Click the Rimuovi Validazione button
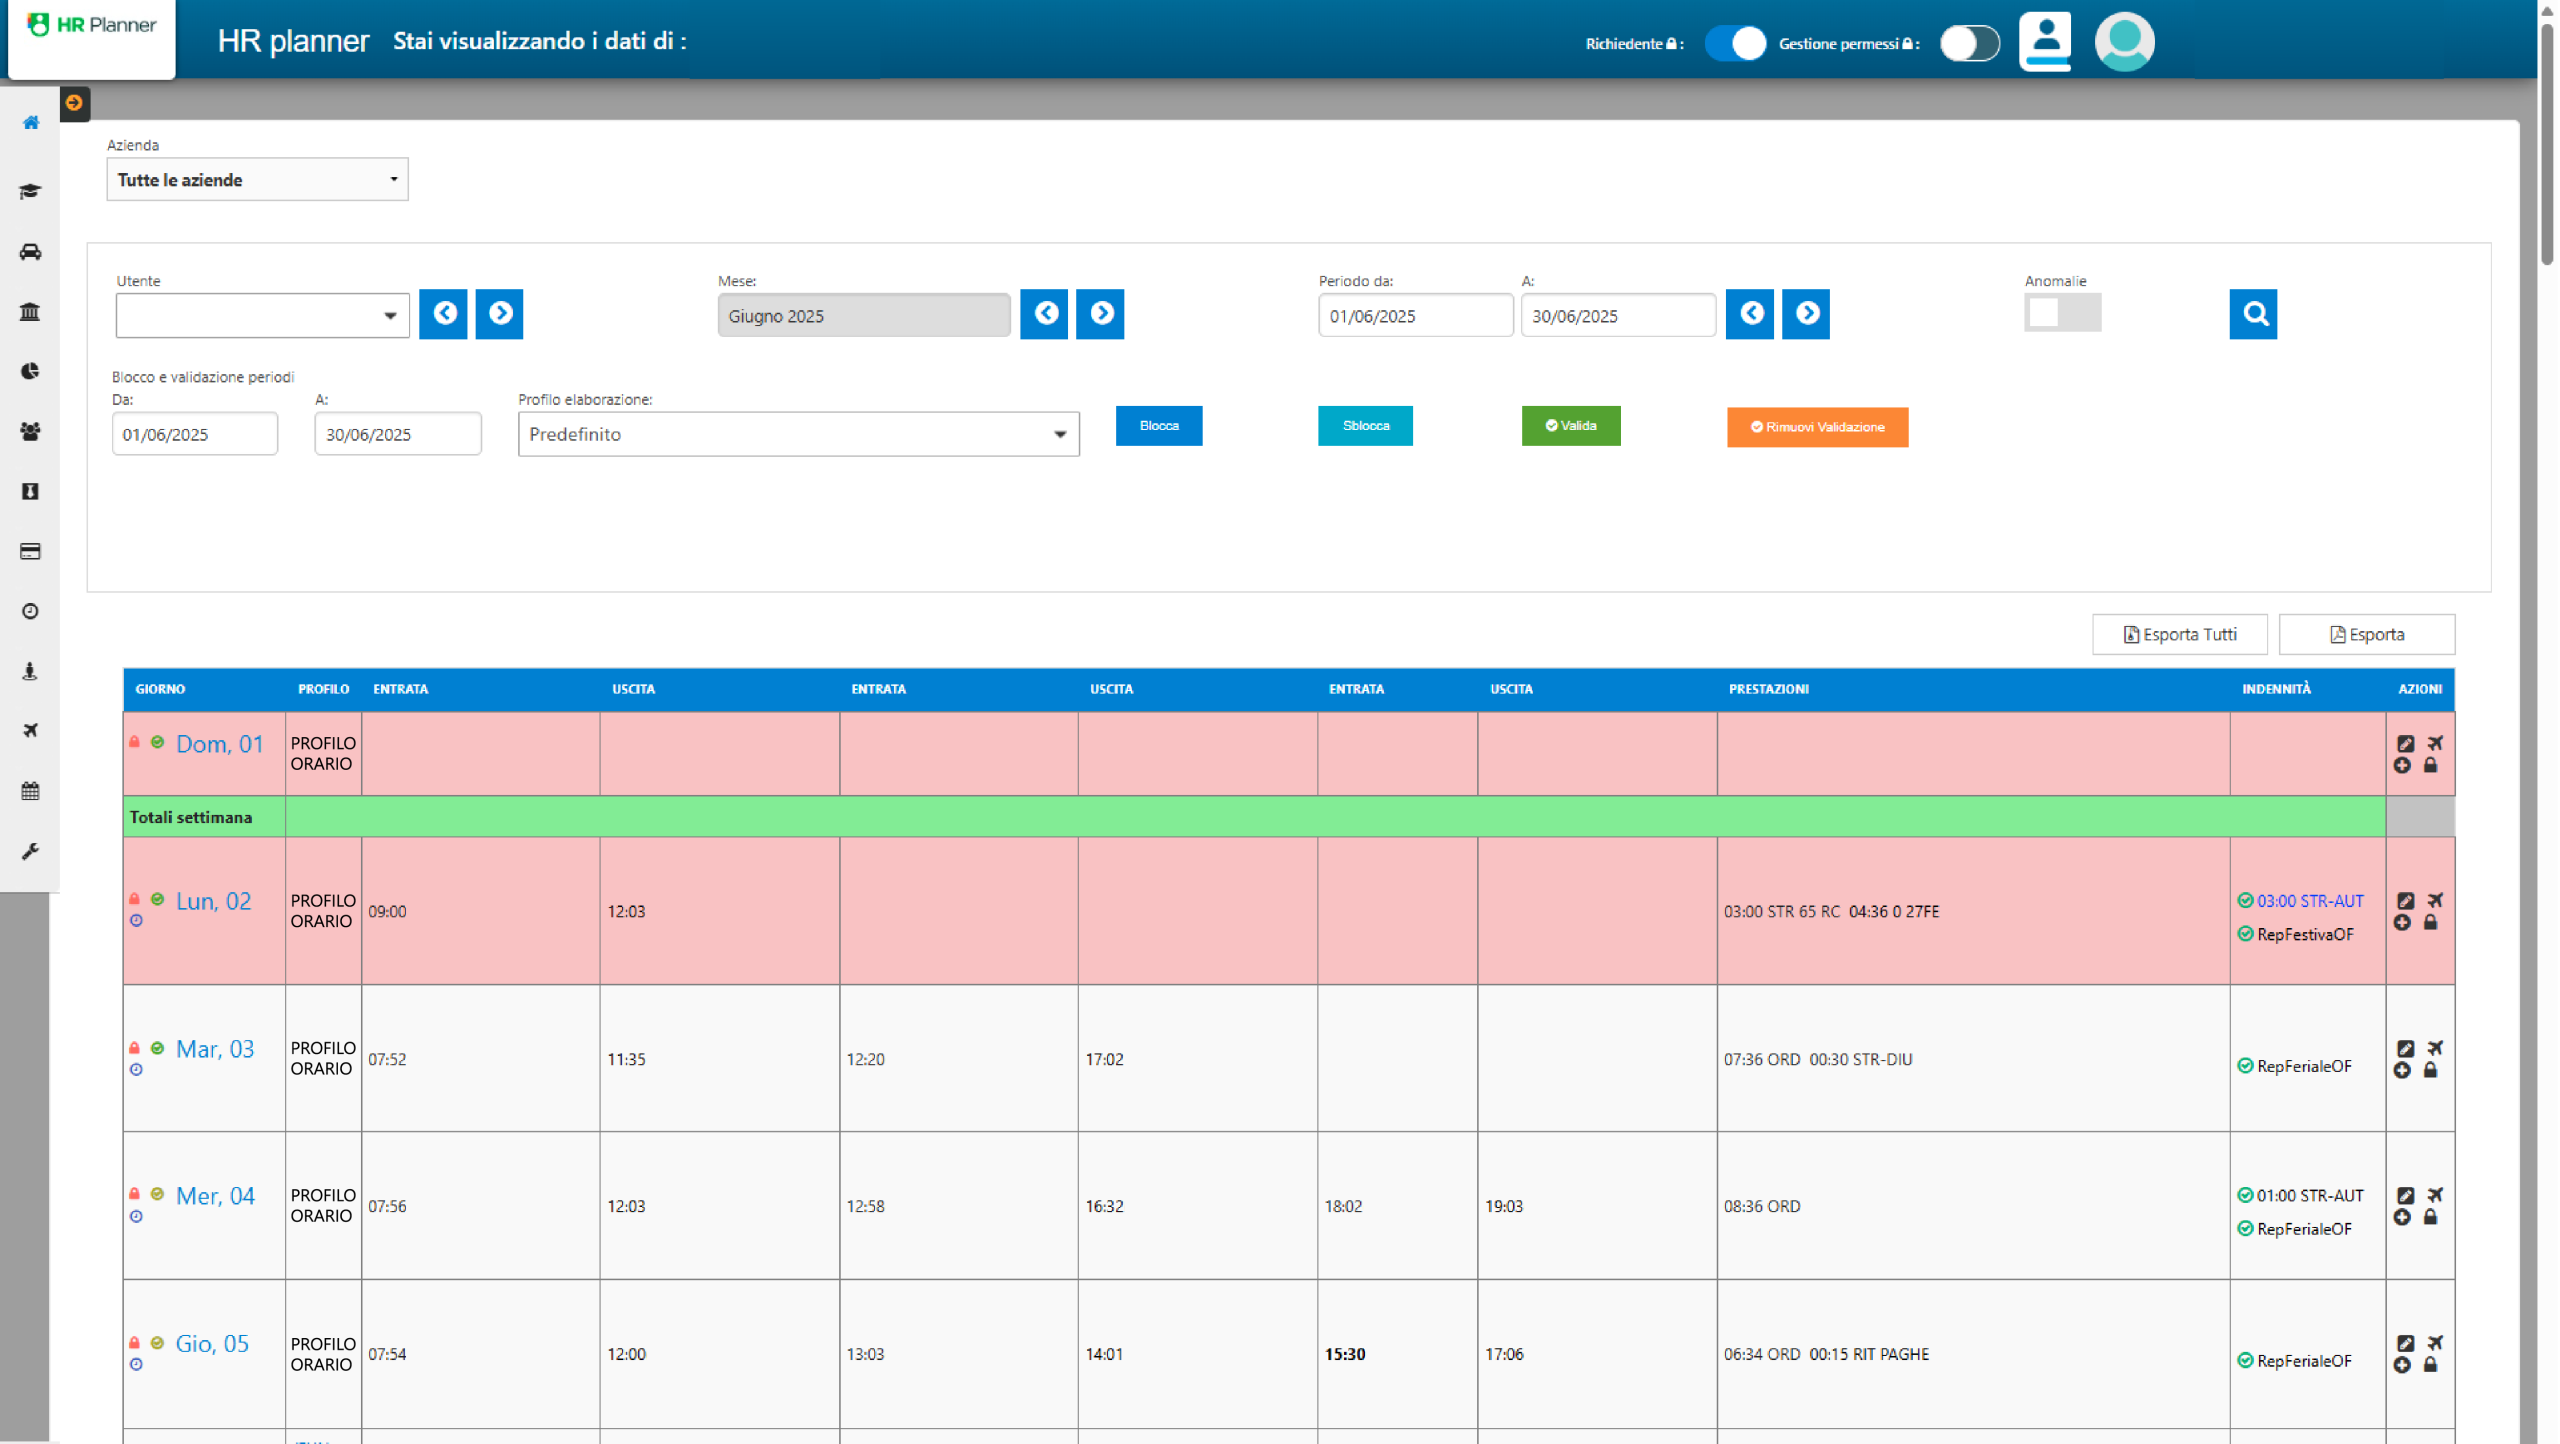Screen dimensions: 2560x1444 (1817, 427)
